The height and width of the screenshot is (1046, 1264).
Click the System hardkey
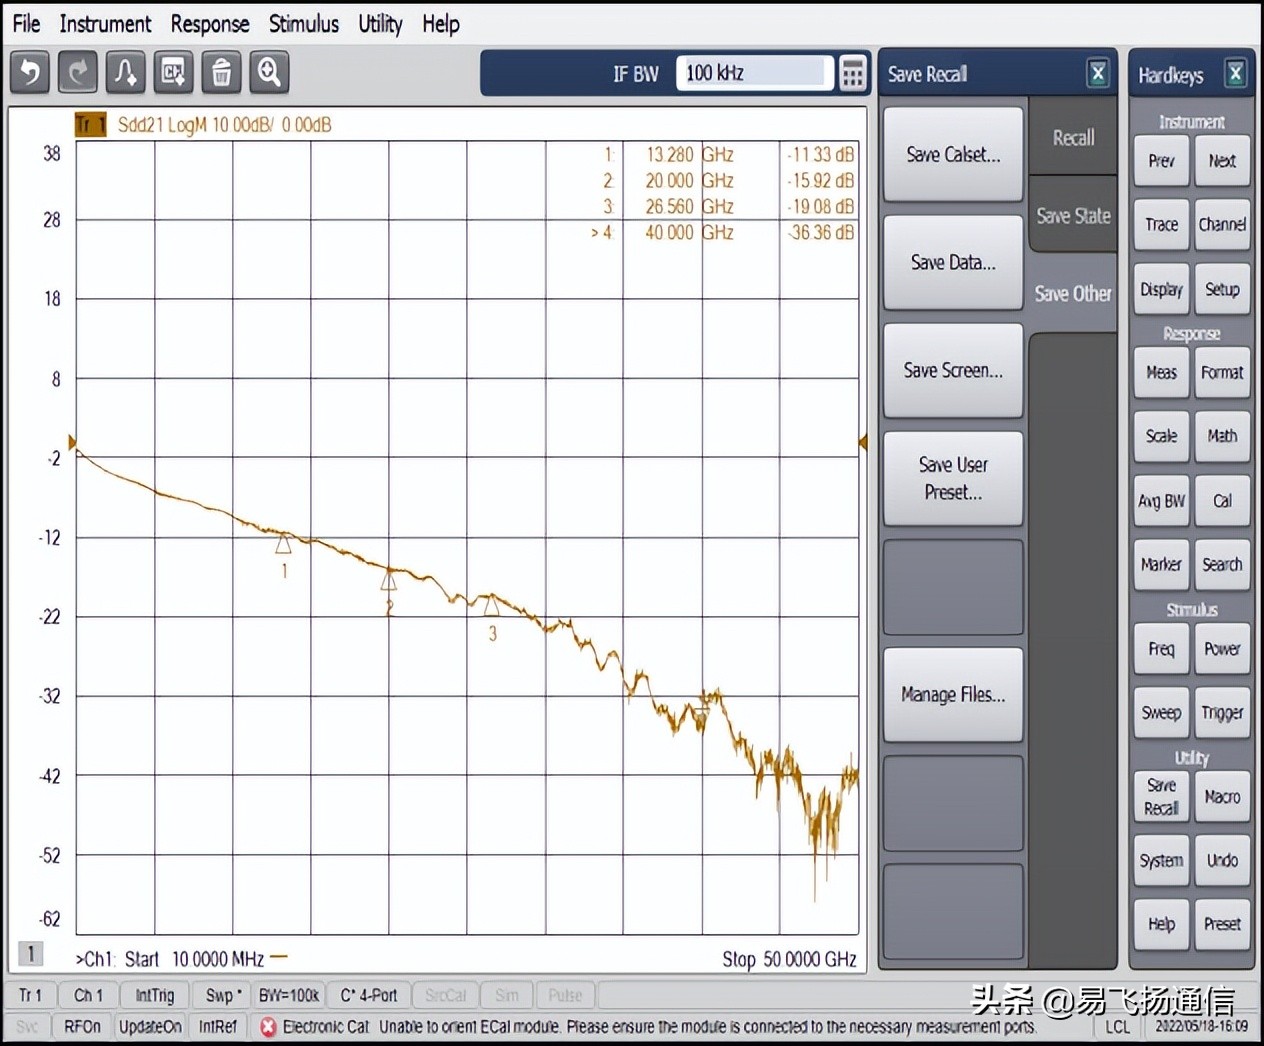tap(1161, 860)
